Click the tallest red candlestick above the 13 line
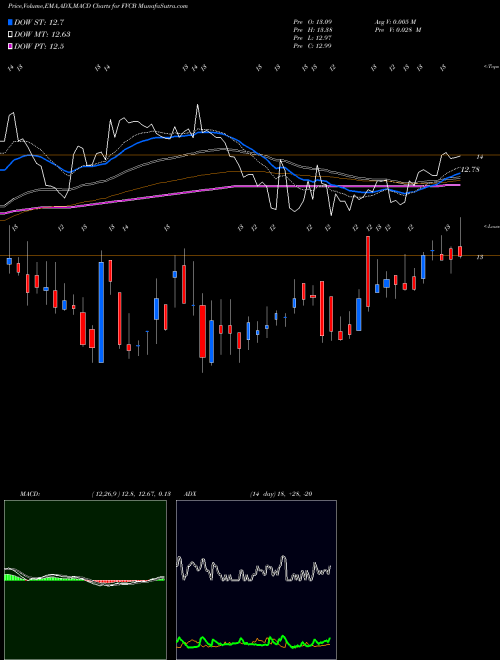 click(368, 271)
